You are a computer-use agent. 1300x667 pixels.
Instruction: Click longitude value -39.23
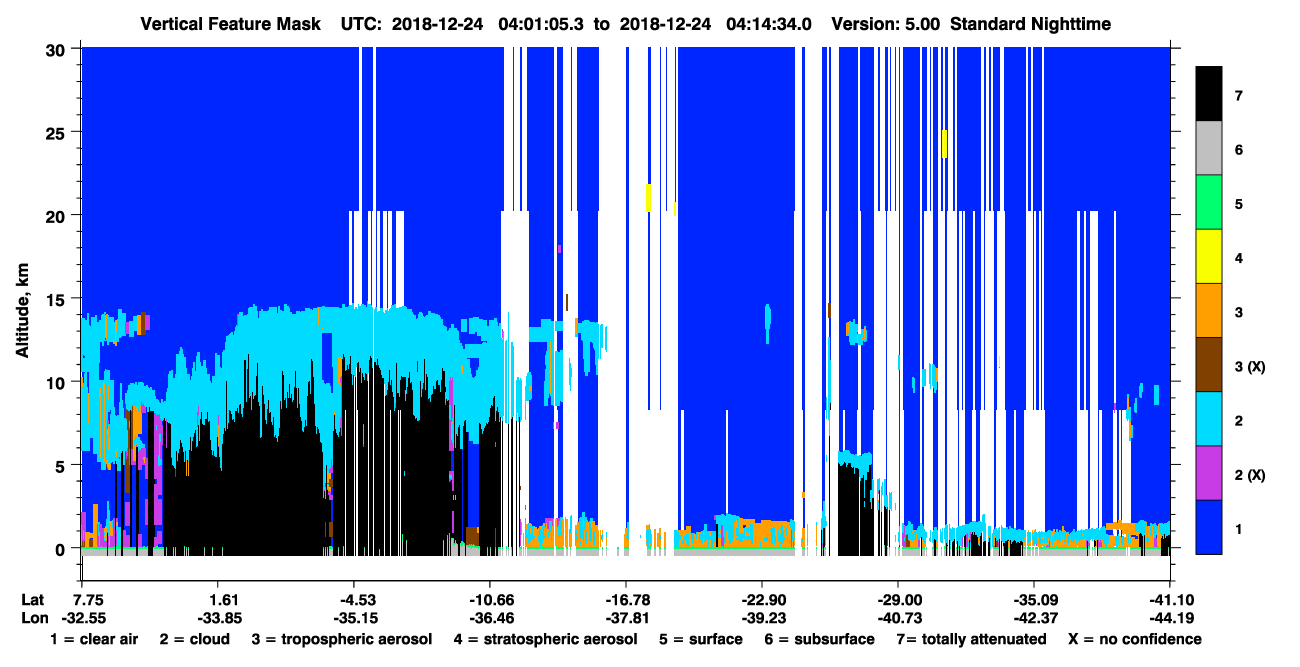pyautogui.click(x=762, y=617)
